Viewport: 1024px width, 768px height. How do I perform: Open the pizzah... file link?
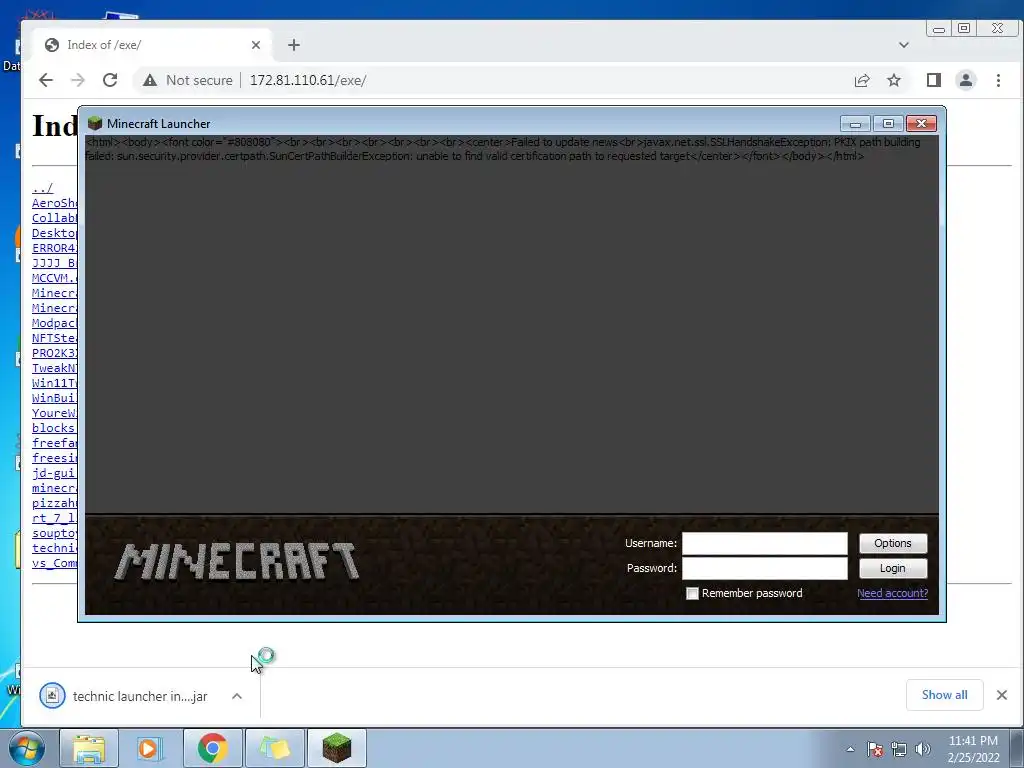54,504
